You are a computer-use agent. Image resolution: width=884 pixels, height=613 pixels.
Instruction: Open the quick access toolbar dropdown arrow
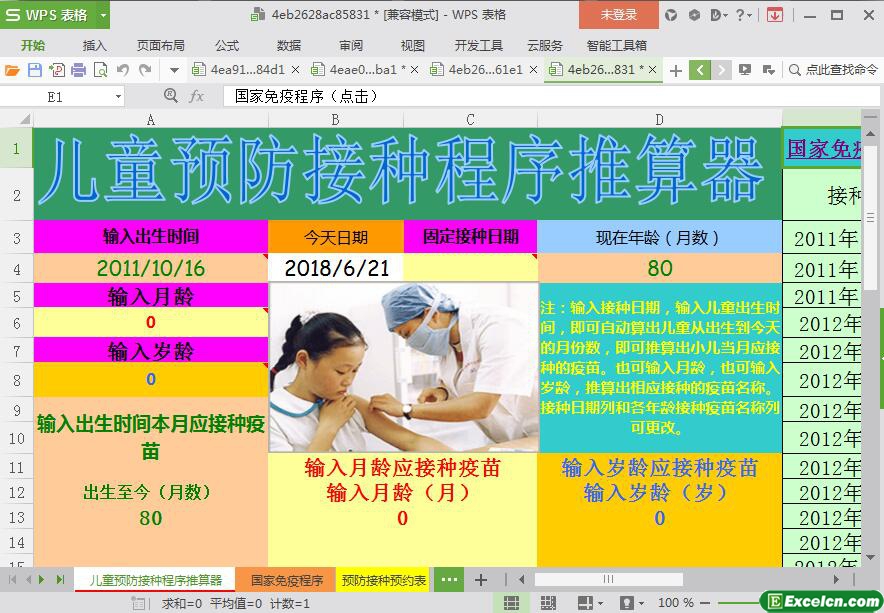coord(174,70)
